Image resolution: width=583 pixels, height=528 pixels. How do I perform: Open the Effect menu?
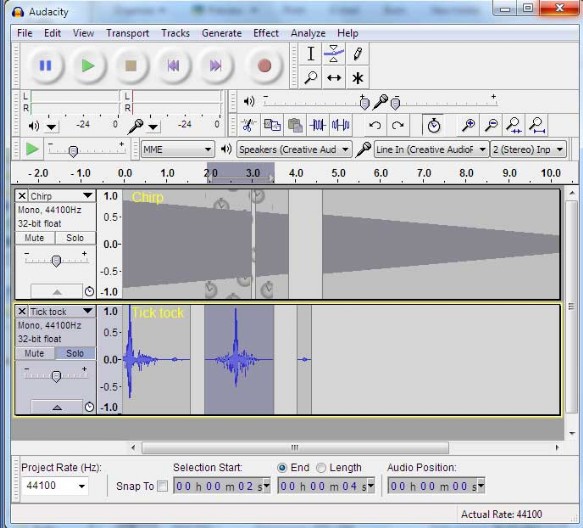point(266,33)
